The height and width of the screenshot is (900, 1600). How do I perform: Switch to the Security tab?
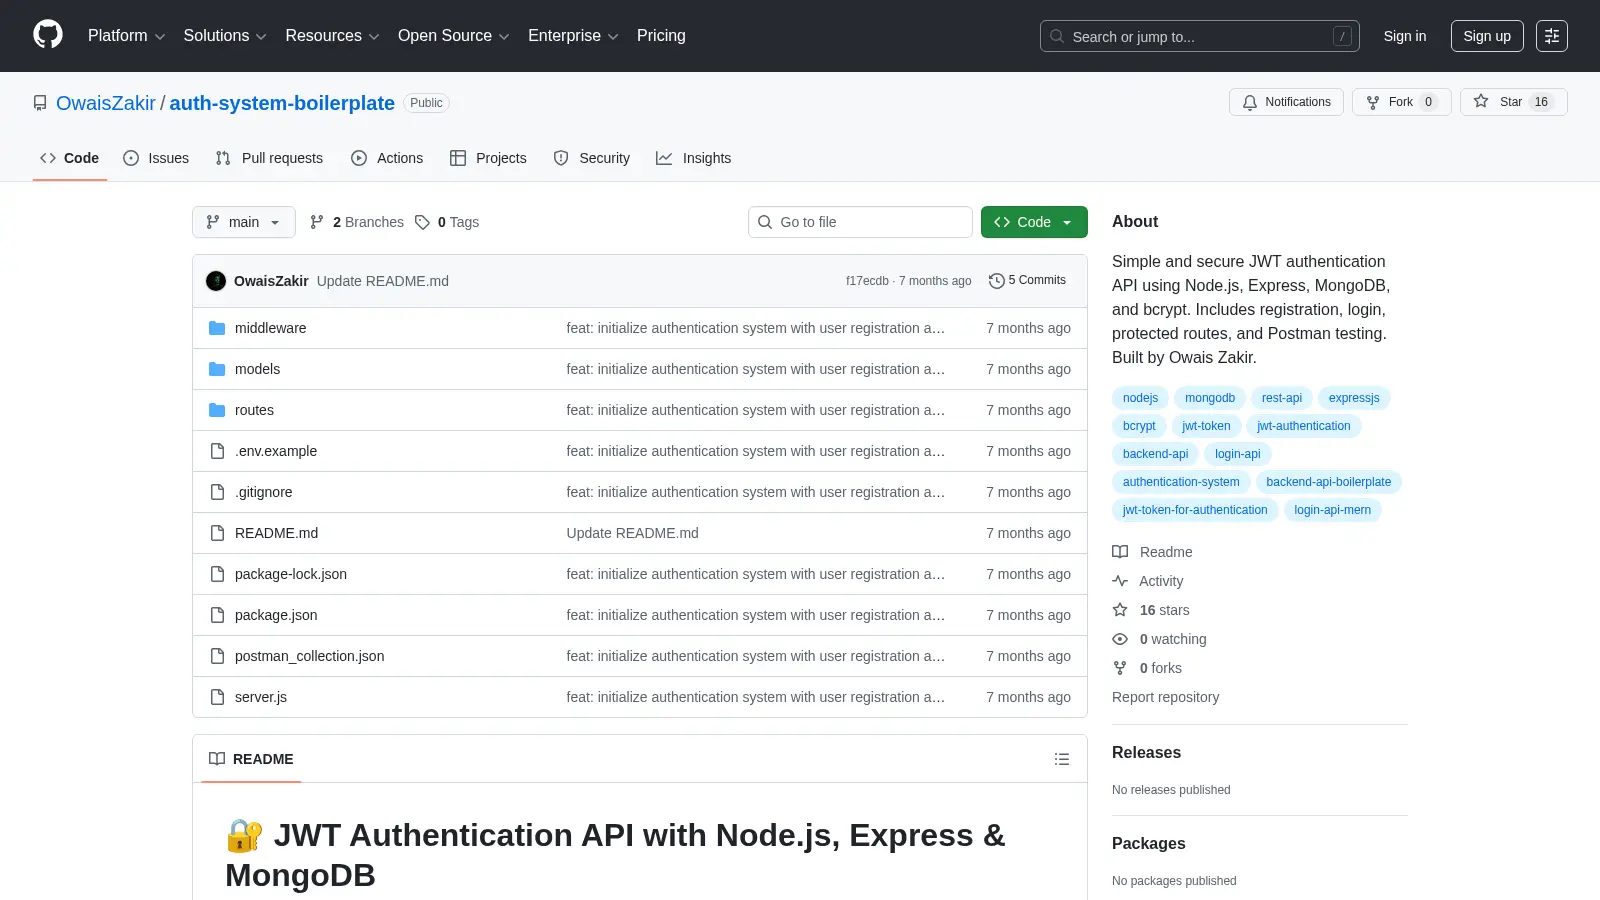[x=592, y=158]
